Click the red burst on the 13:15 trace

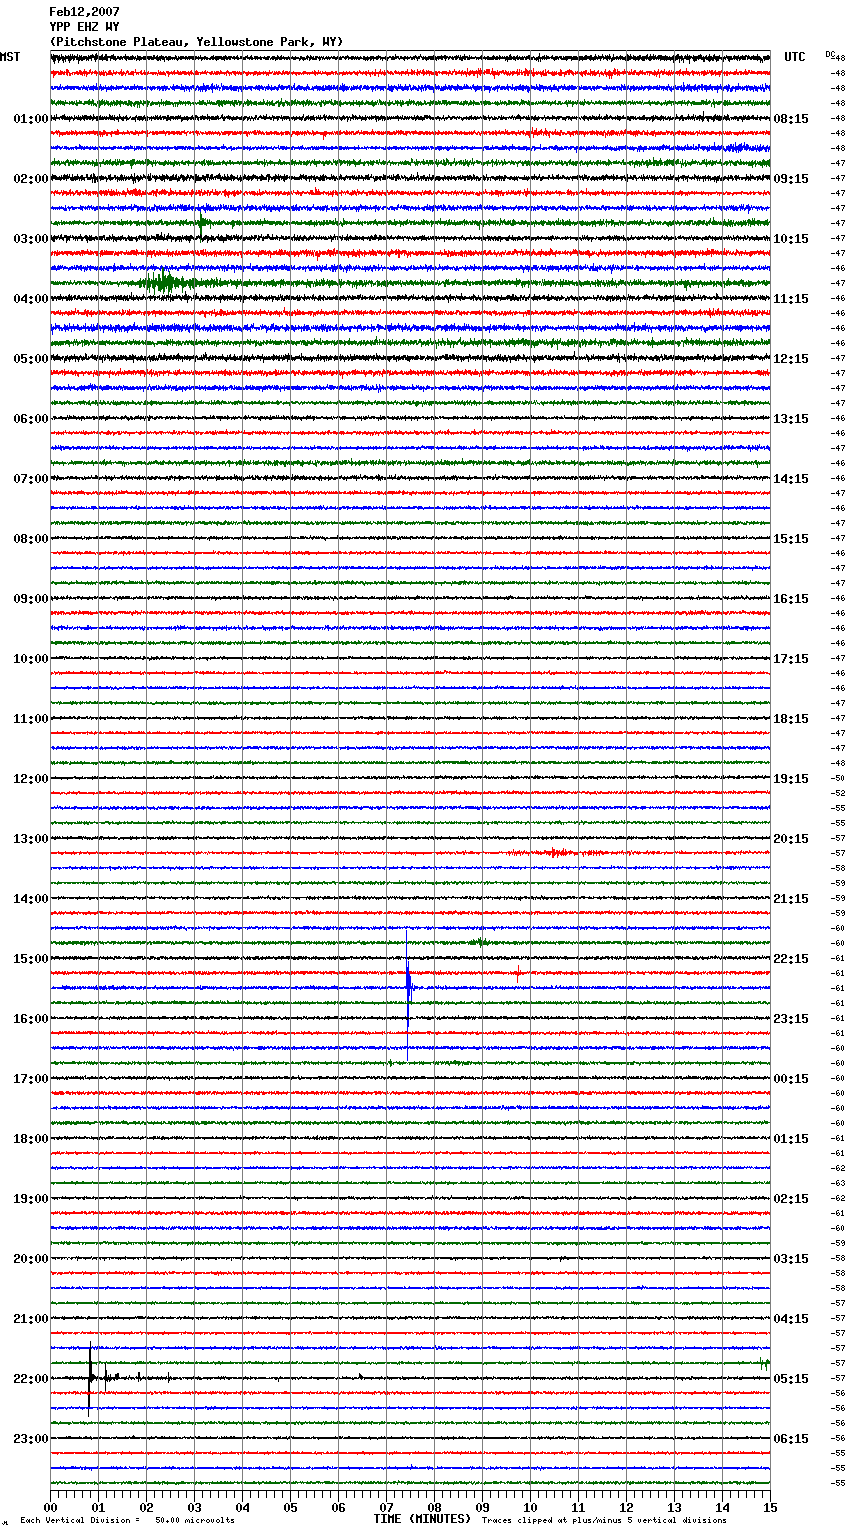coord(556,853)
